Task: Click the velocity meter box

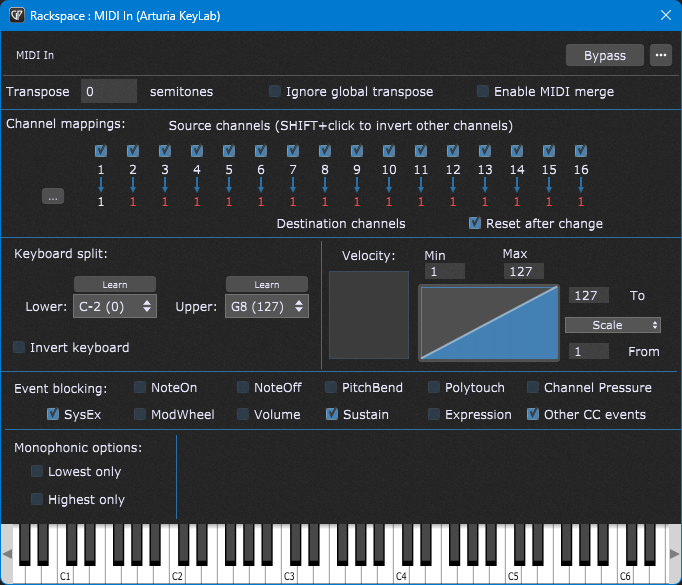Action: (x=369, y=315)
